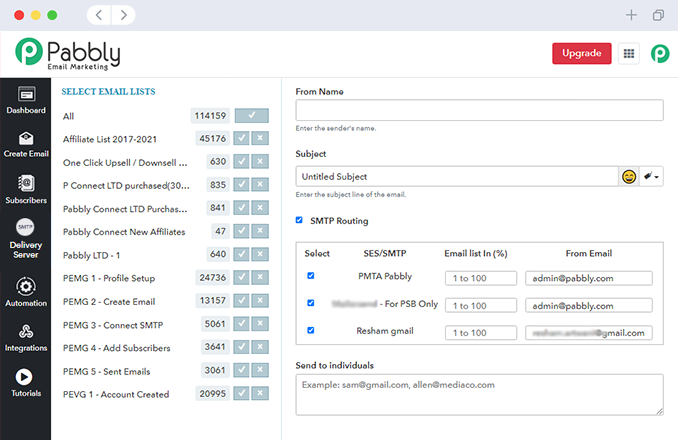The width and height of the screenshot is (678, 440).
Task: Open a new tab with plus icon
Action: pos(631,15)
